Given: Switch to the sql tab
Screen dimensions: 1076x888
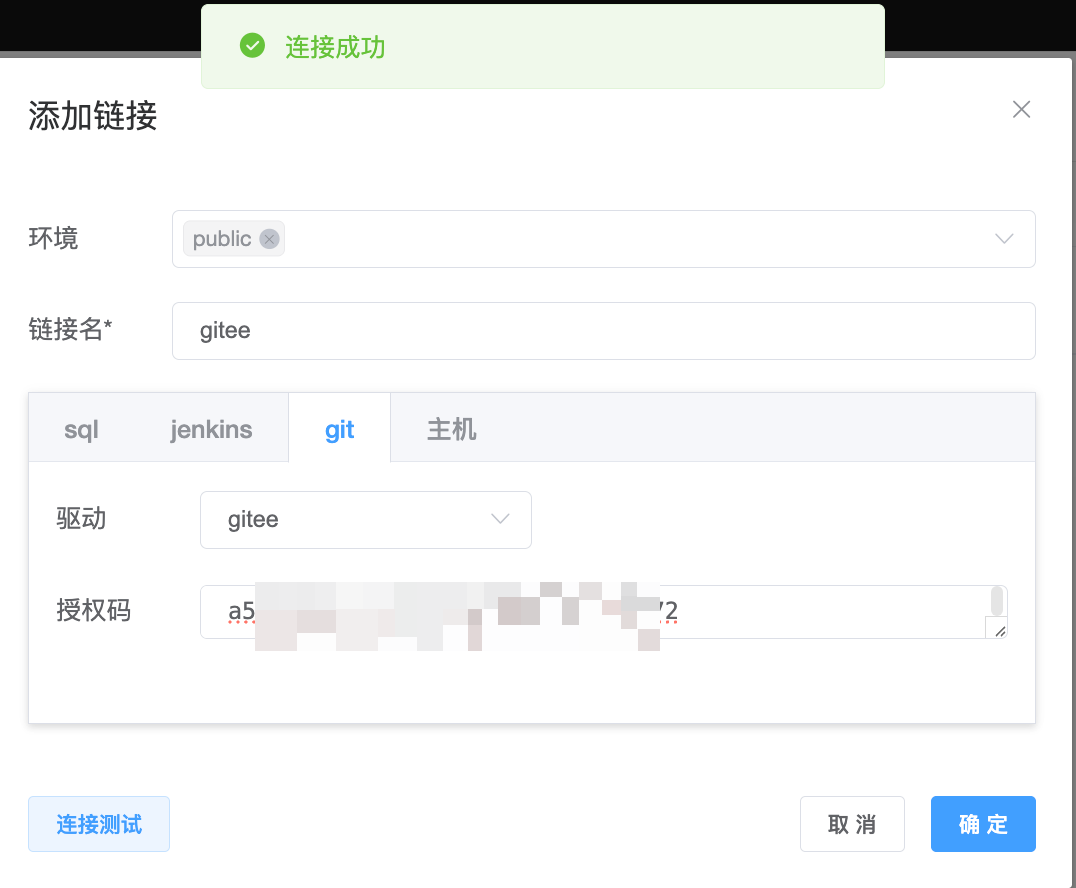Looking at the screenshot, I should tap(81, 430).
